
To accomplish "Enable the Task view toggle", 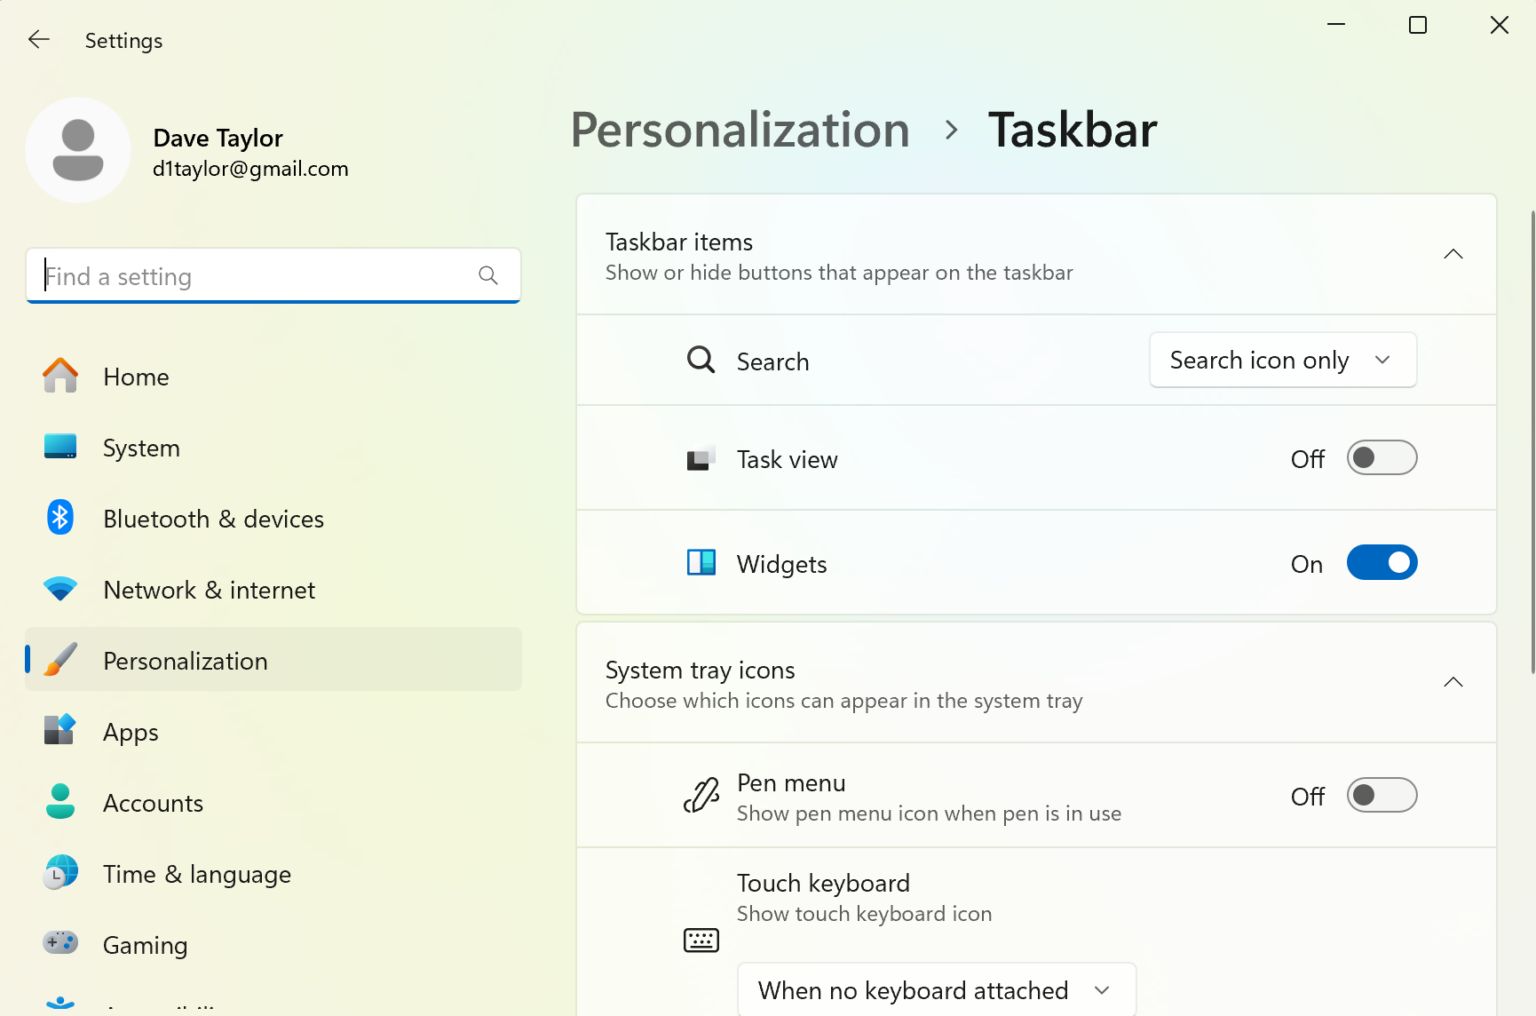I will [1382, 458].
